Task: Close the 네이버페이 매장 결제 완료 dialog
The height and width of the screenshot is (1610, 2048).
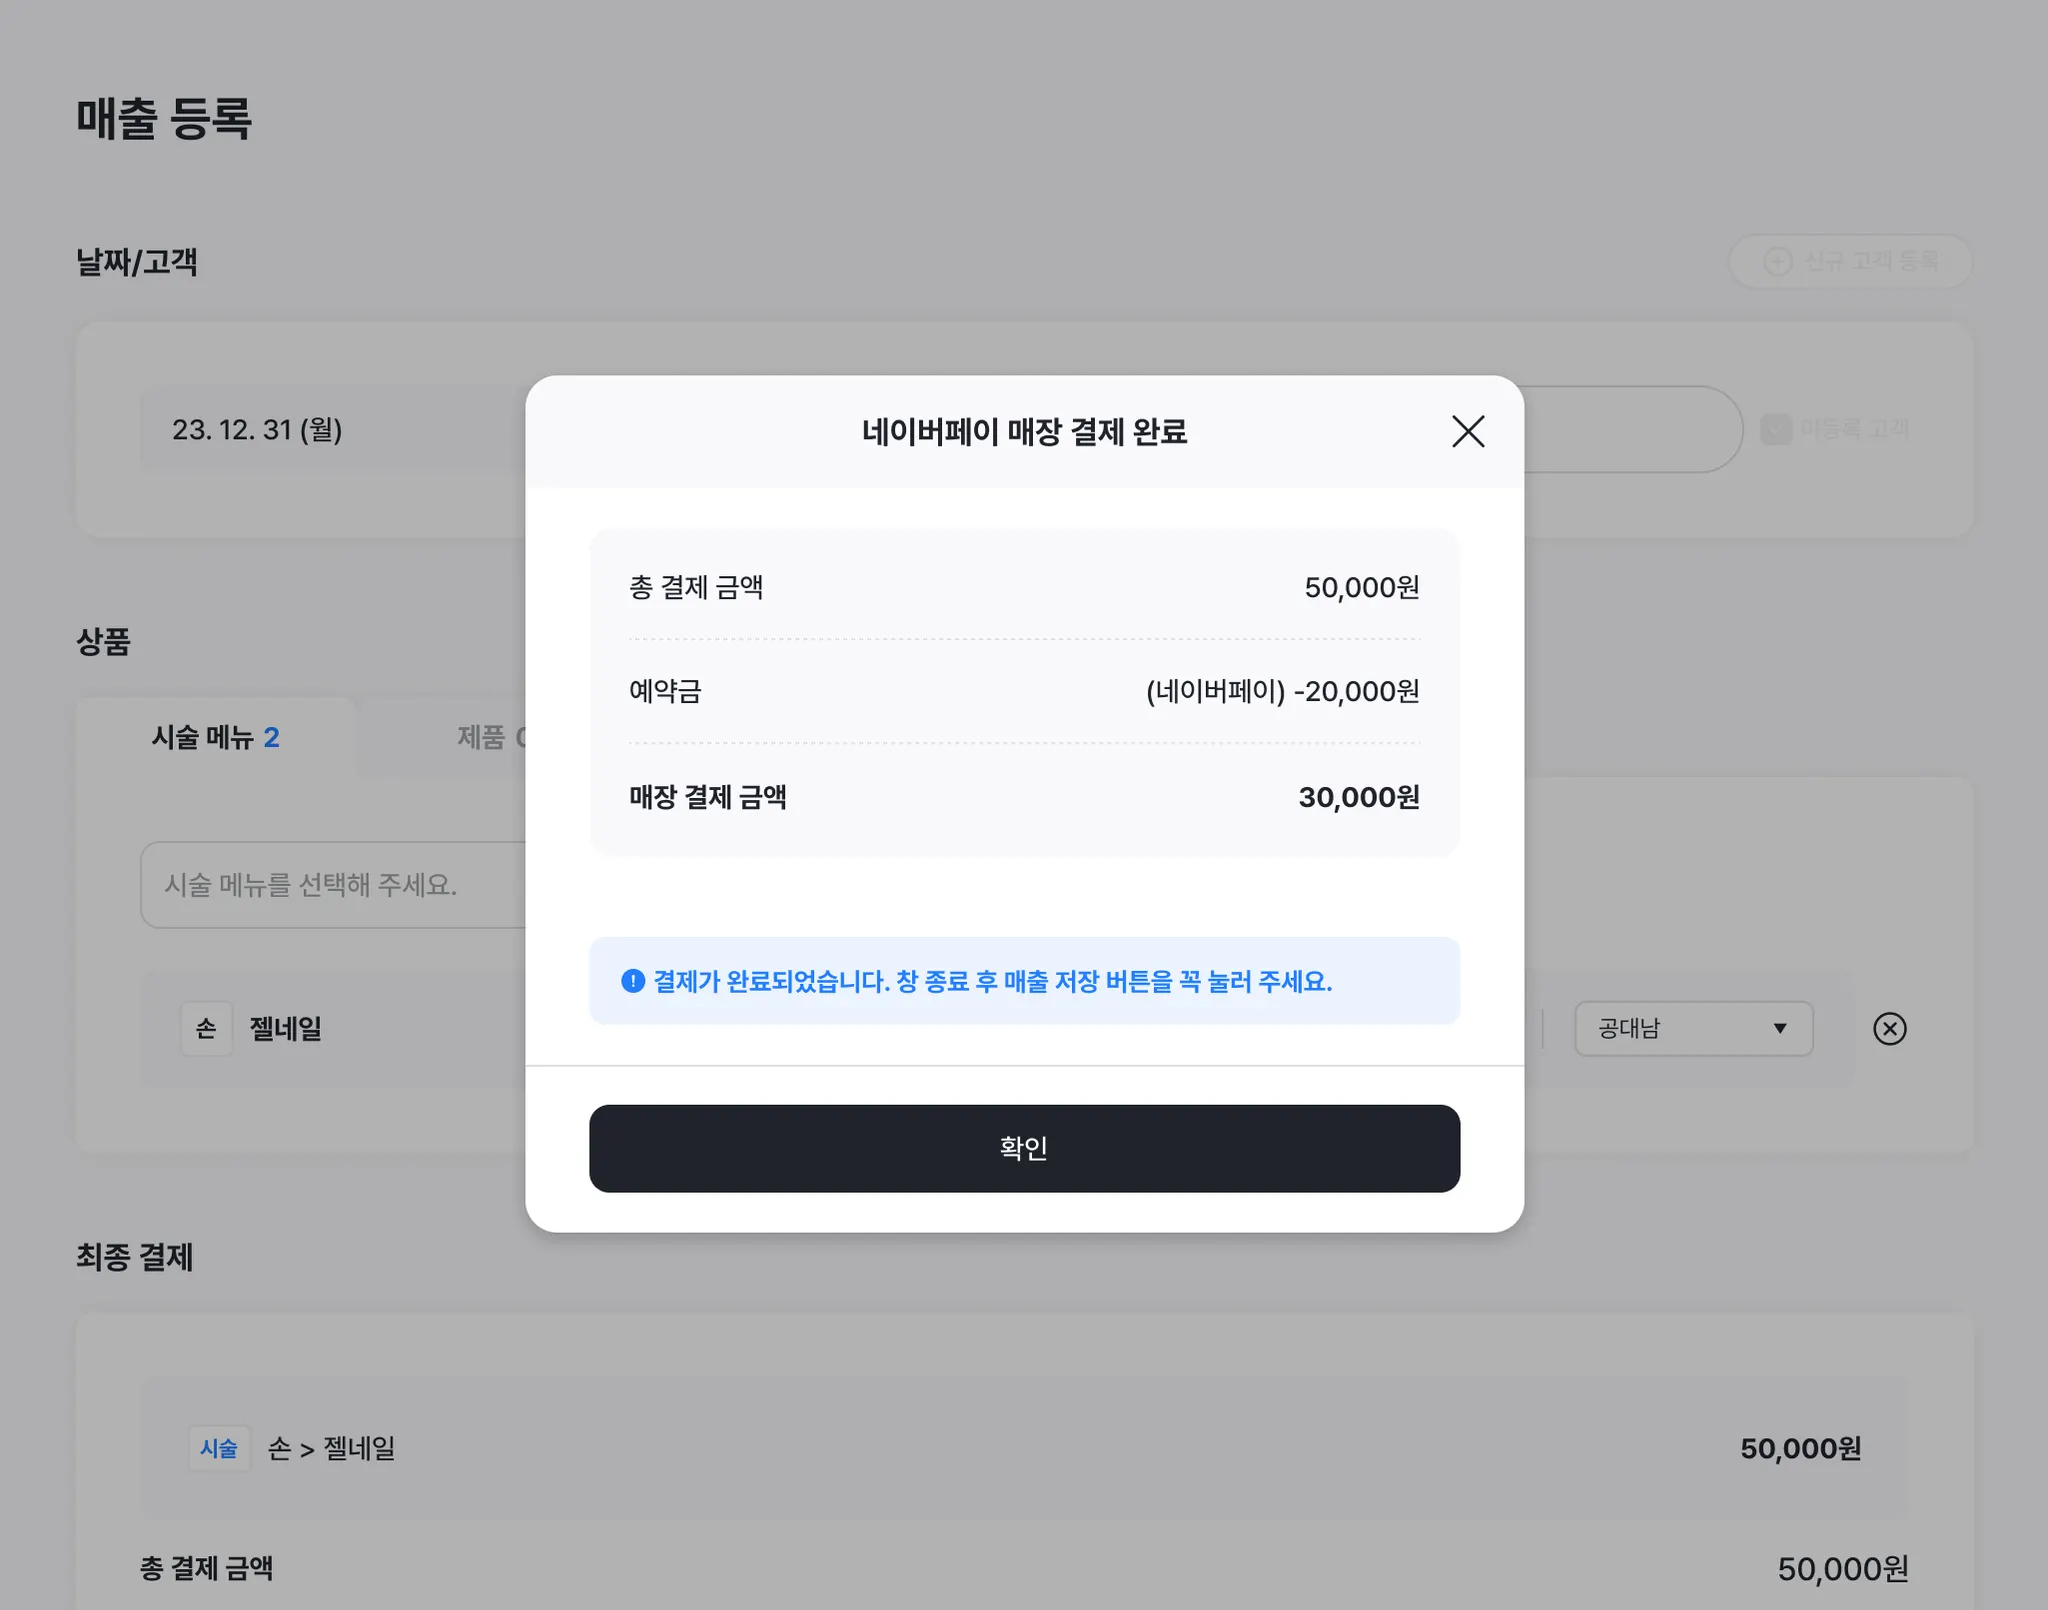Action: 1467,432
